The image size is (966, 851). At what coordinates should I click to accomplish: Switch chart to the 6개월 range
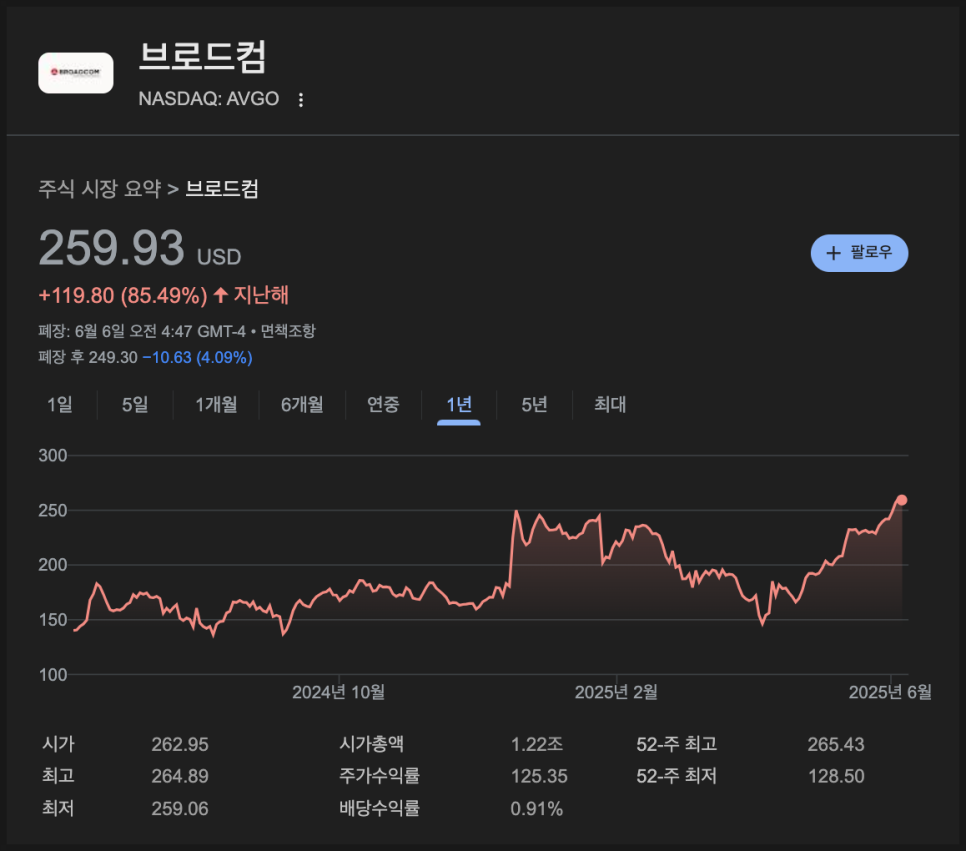click(x=302, y=405)
